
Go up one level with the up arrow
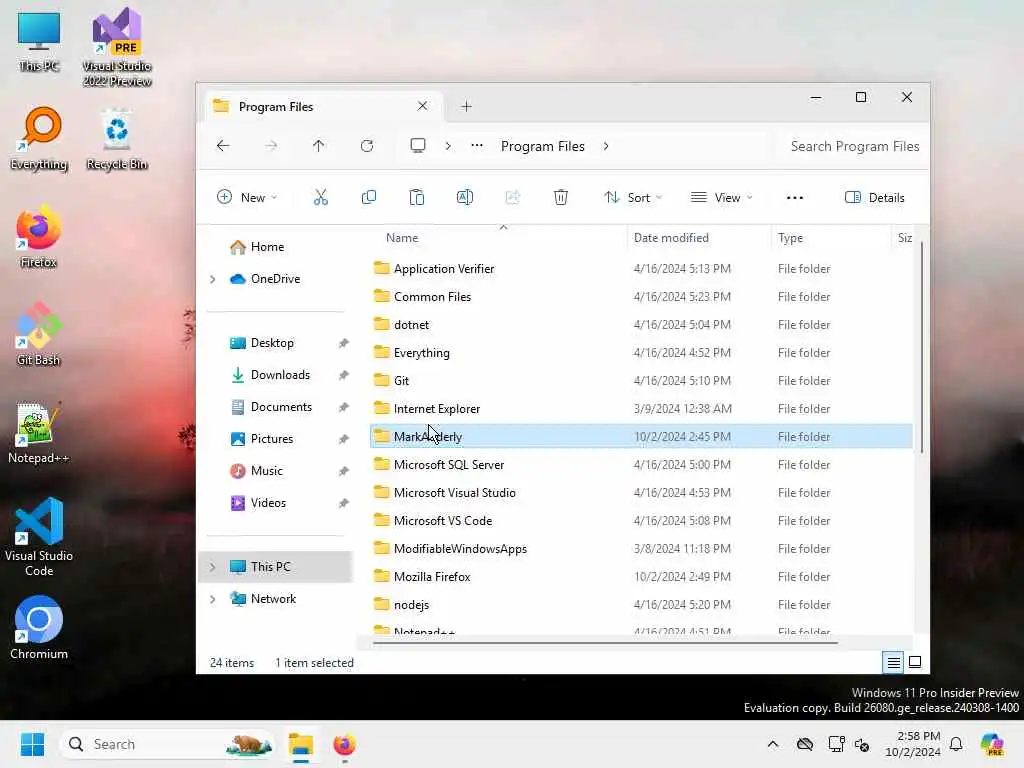(x=319, y=146)
